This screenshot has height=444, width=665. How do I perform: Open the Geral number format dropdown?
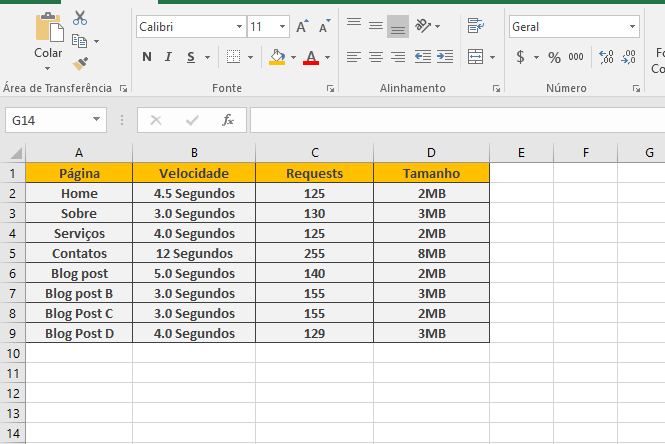coord(632,26)
